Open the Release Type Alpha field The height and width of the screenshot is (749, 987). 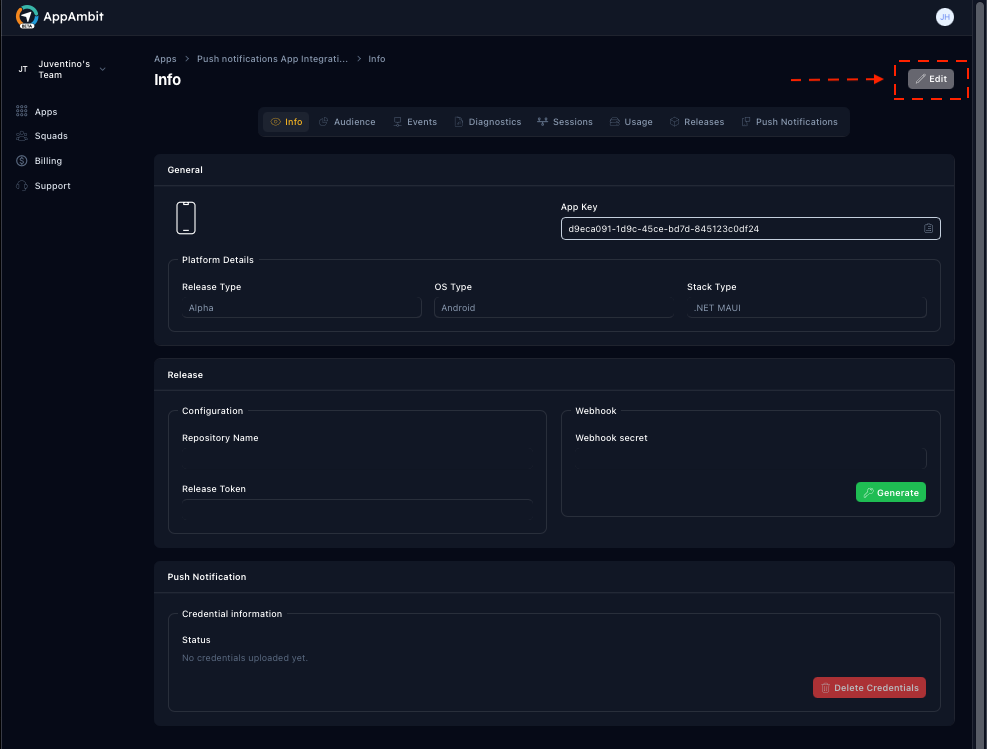point(301,308)
